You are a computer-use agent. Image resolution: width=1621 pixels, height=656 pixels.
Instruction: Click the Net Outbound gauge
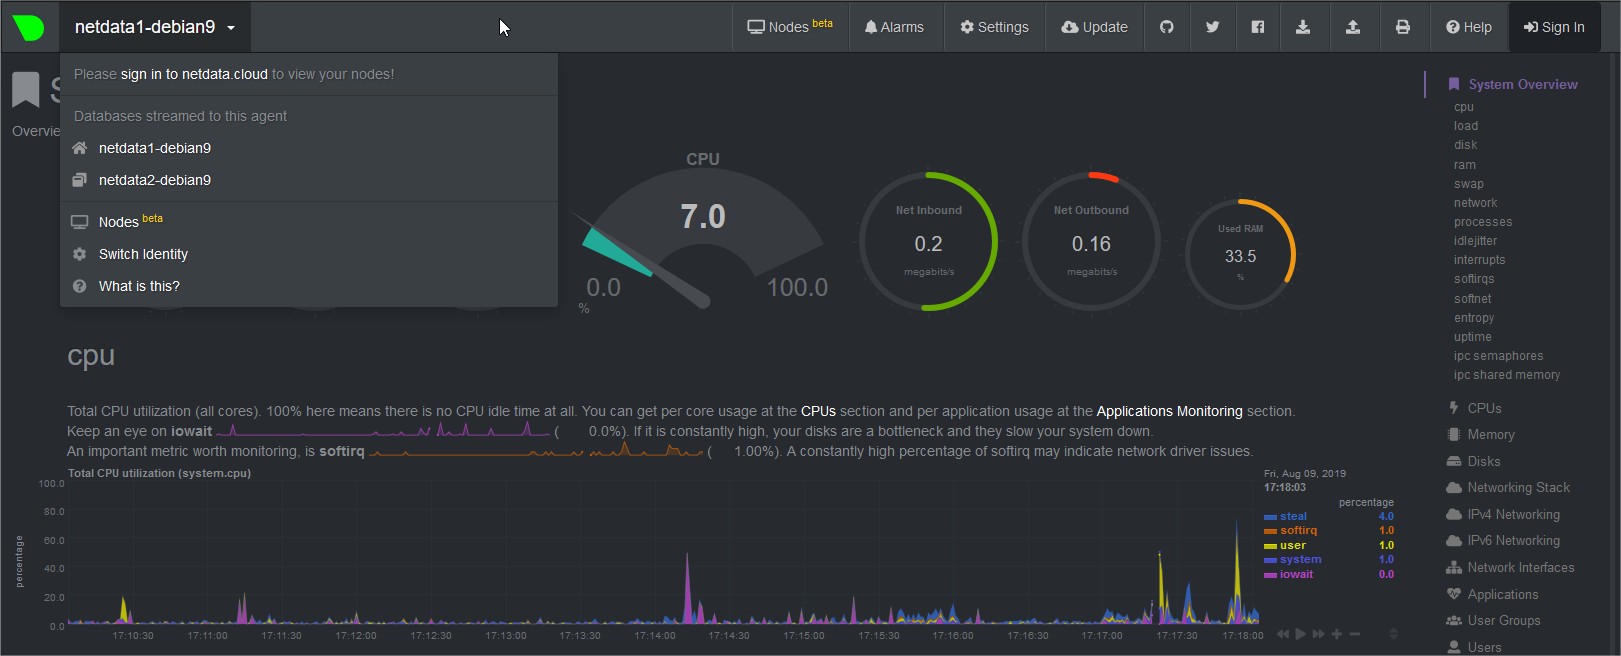[1091, 241]
